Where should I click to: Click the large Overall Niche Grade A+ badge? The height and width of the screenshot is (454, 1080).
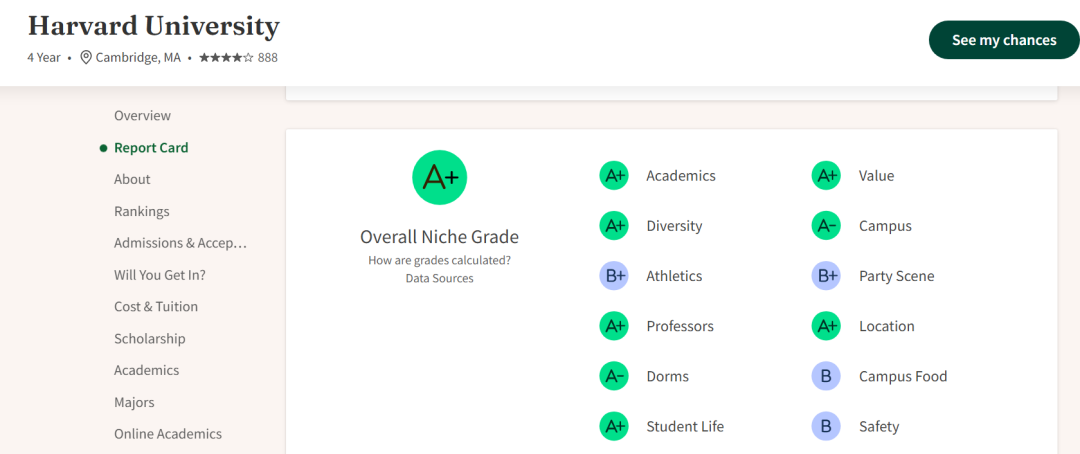(439, 178)
